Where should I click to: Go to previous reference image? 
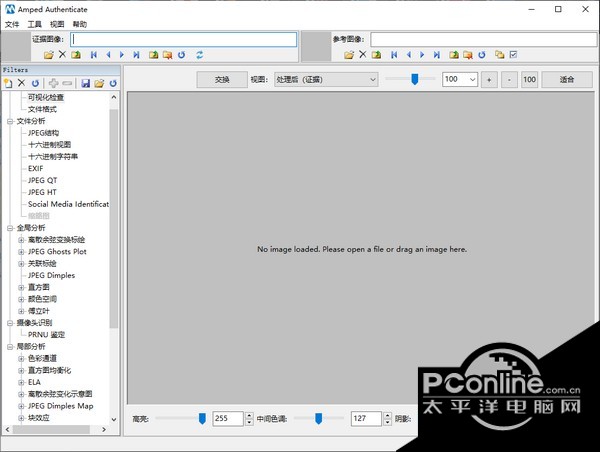coord(409,55)
